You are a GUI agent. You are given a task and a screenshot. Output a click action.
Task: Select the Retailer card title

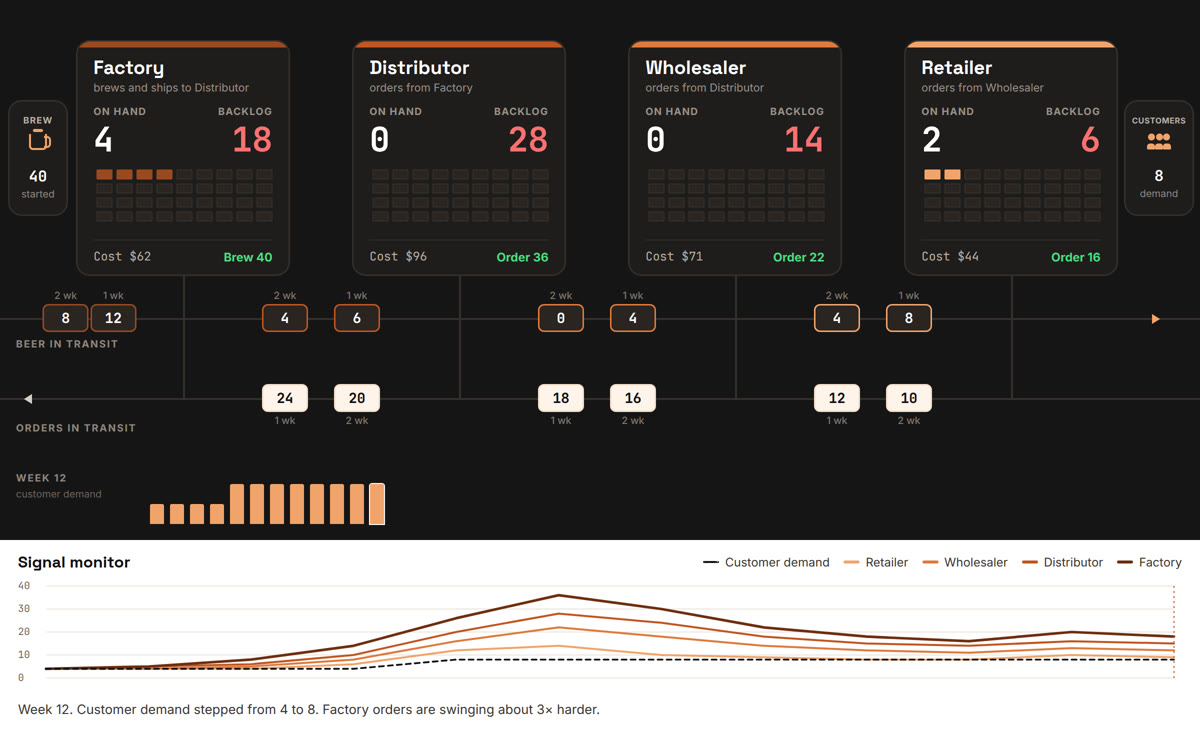957,68
